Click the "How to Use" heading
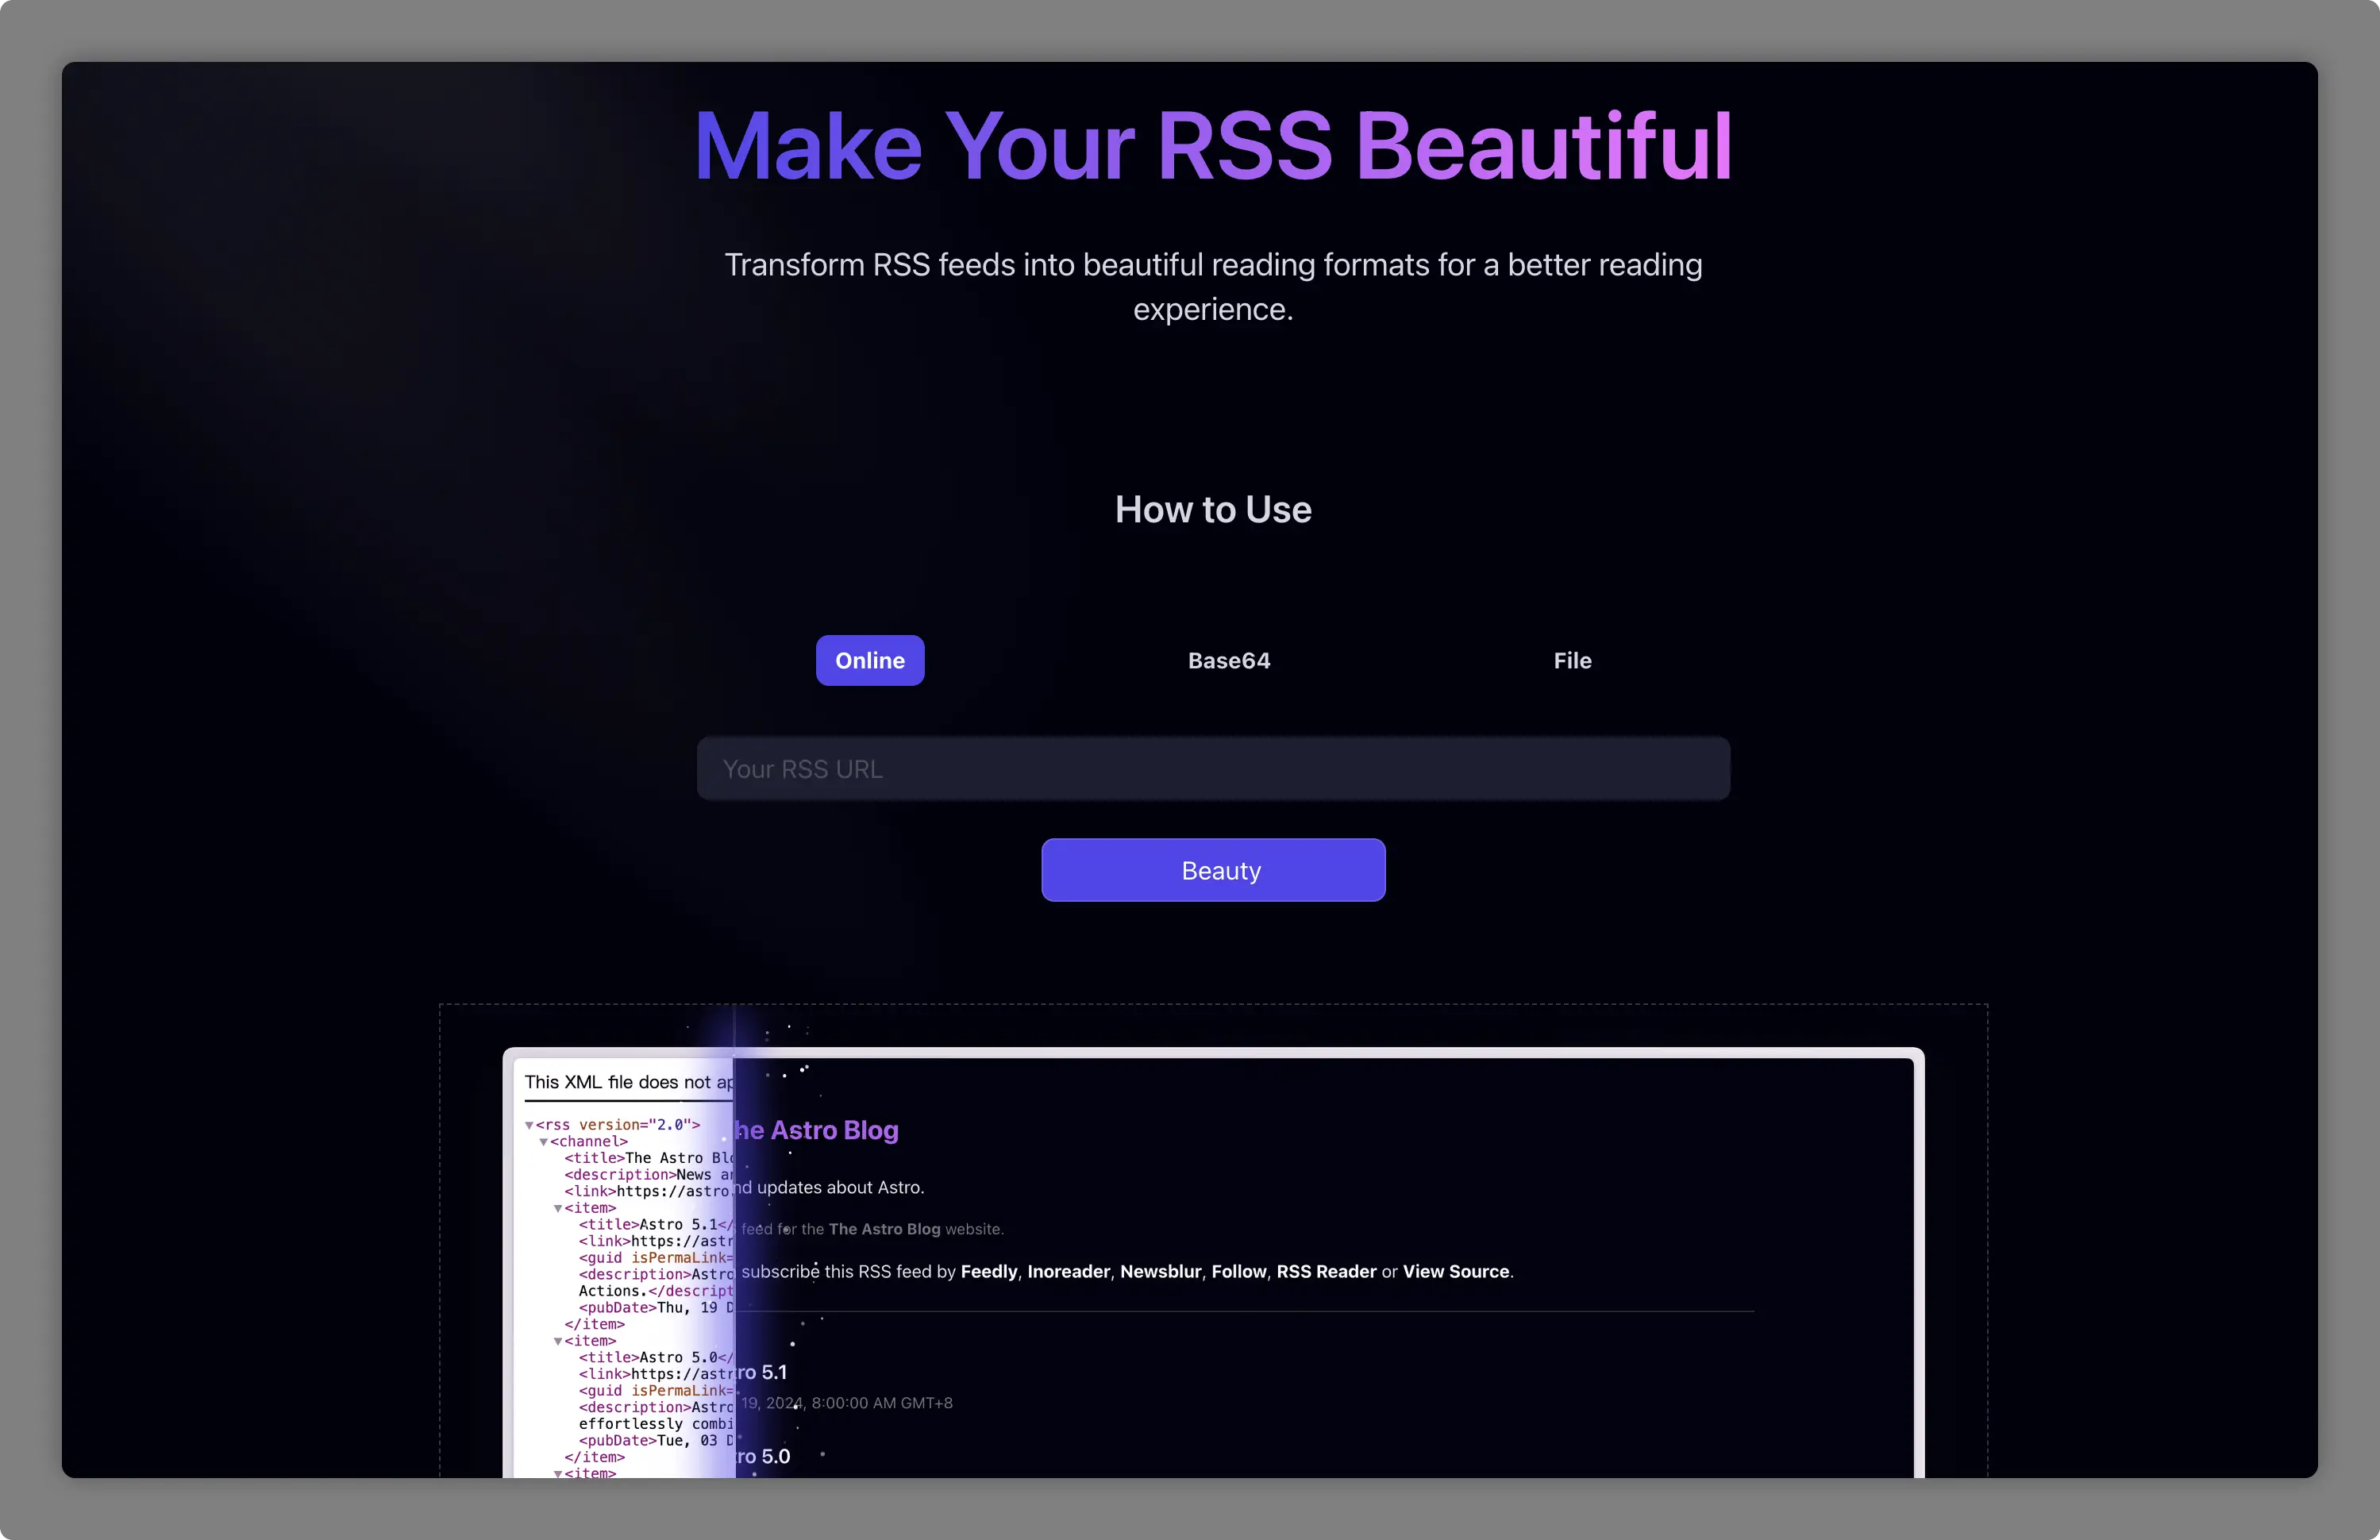The height and width of the screenshot is (1540, 2380). click(1213, 509)
